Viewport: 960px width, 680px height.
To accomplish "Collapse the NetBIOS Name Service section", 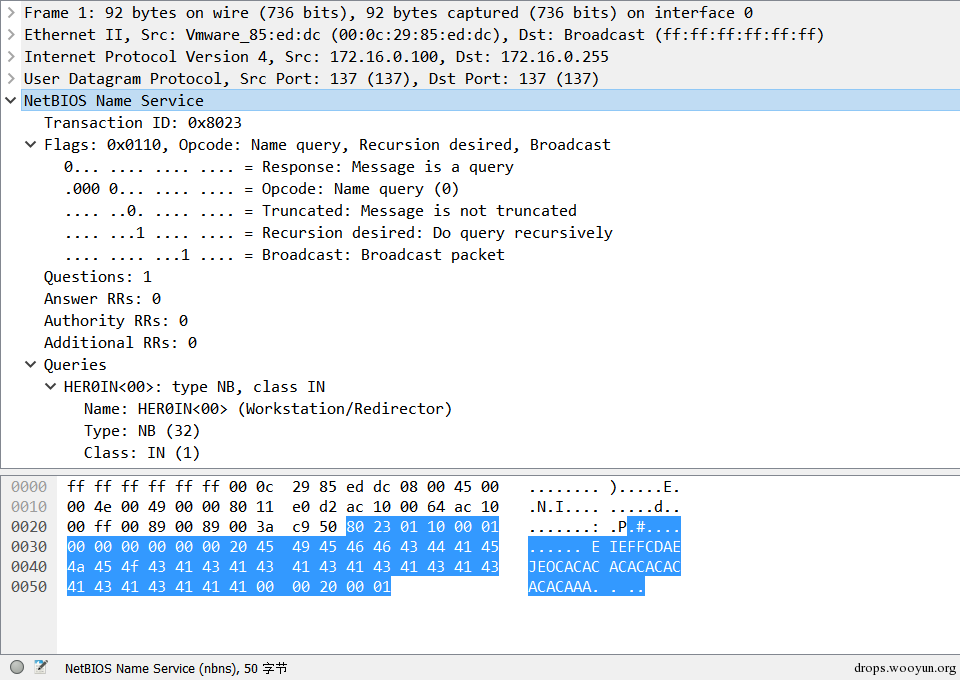I will pyautogui.click(x=10, y=100).
